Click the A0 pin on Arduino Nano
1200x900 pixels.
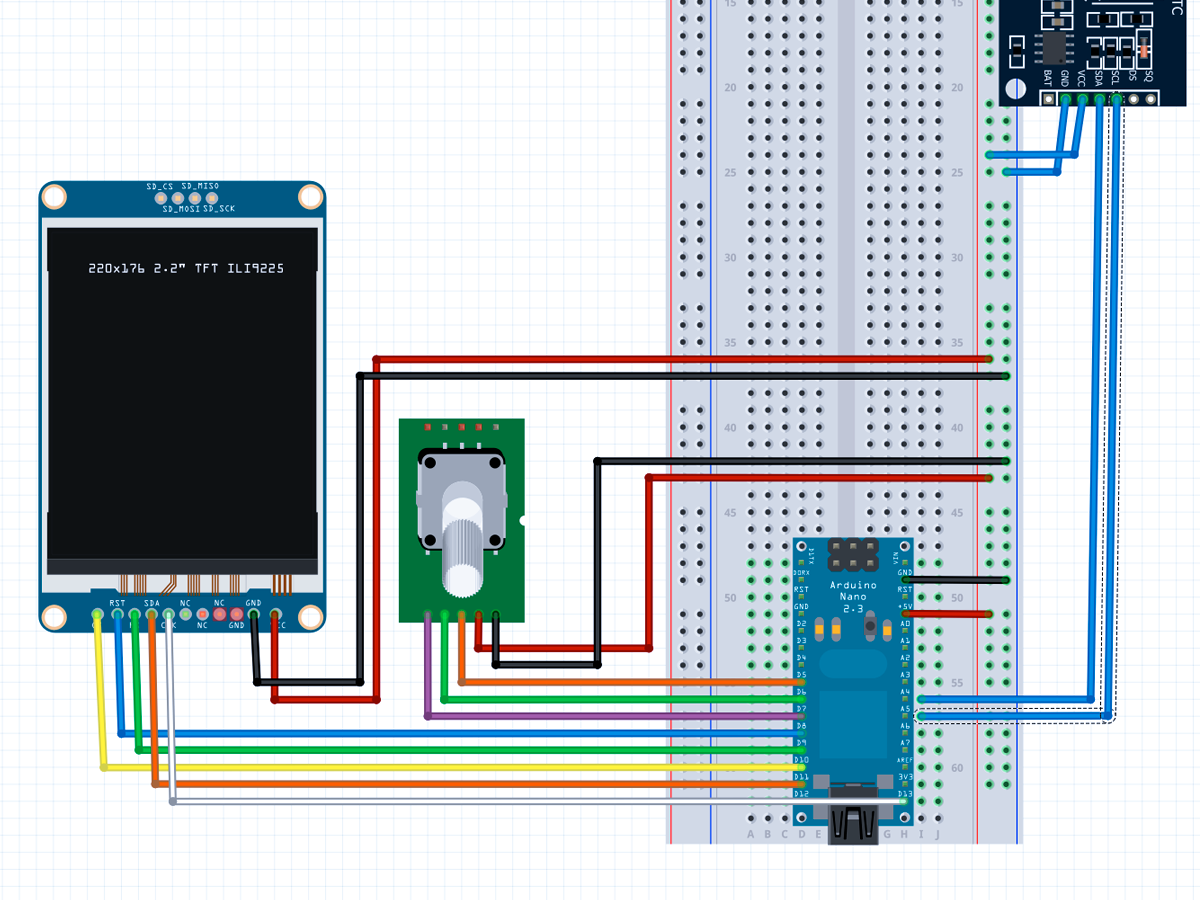(905, 622)
